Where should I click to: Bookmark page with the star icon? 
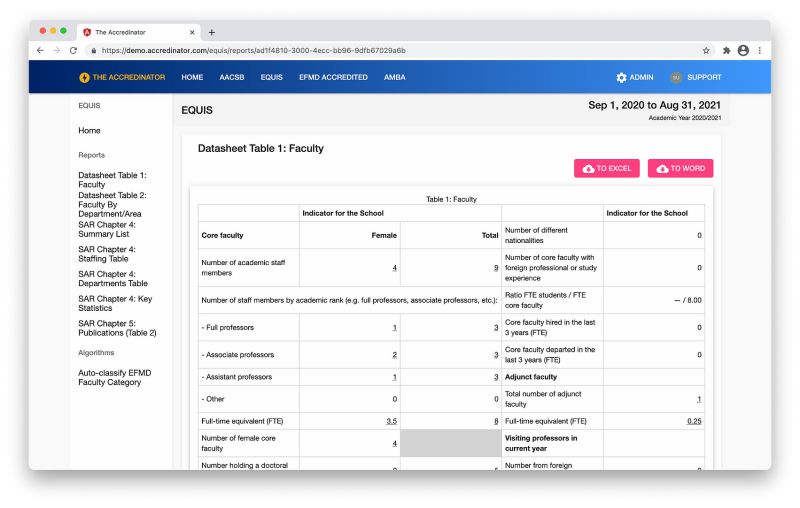point(706,50)
